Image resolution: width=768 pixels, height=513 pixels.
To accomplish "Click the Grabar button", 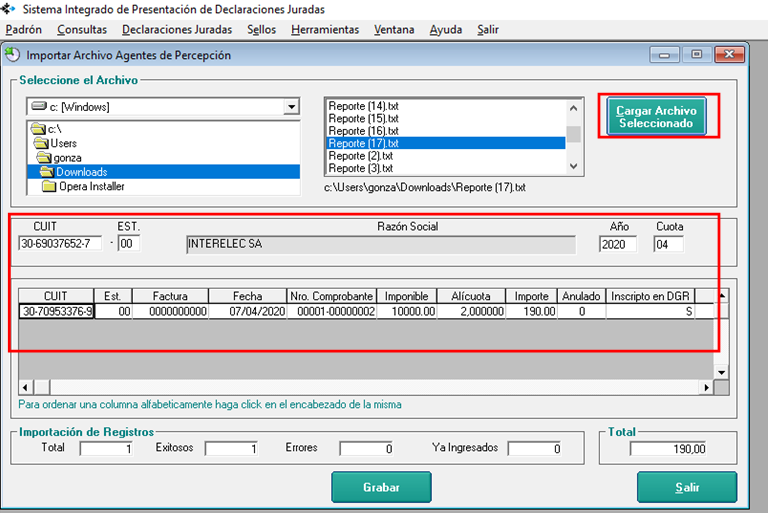I will click(x=381, y=488).
